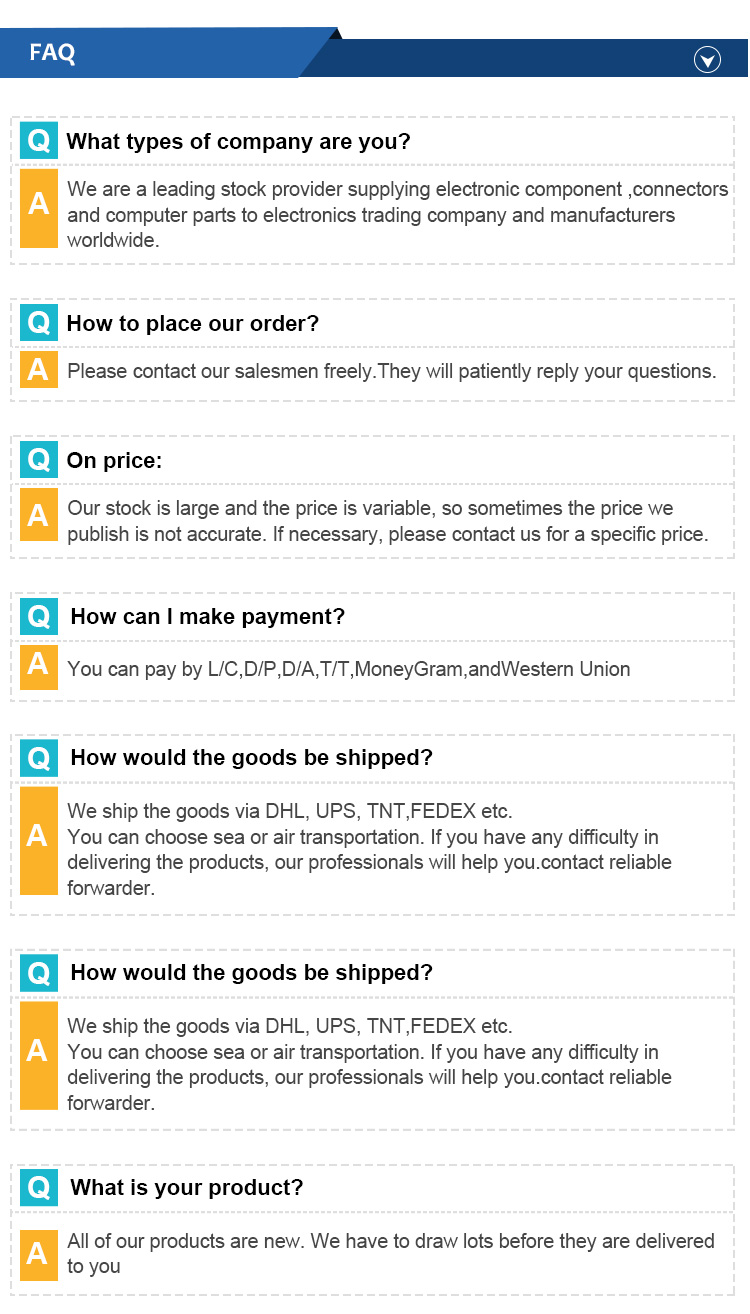Open the "On price:" question heading

point(114,461)
